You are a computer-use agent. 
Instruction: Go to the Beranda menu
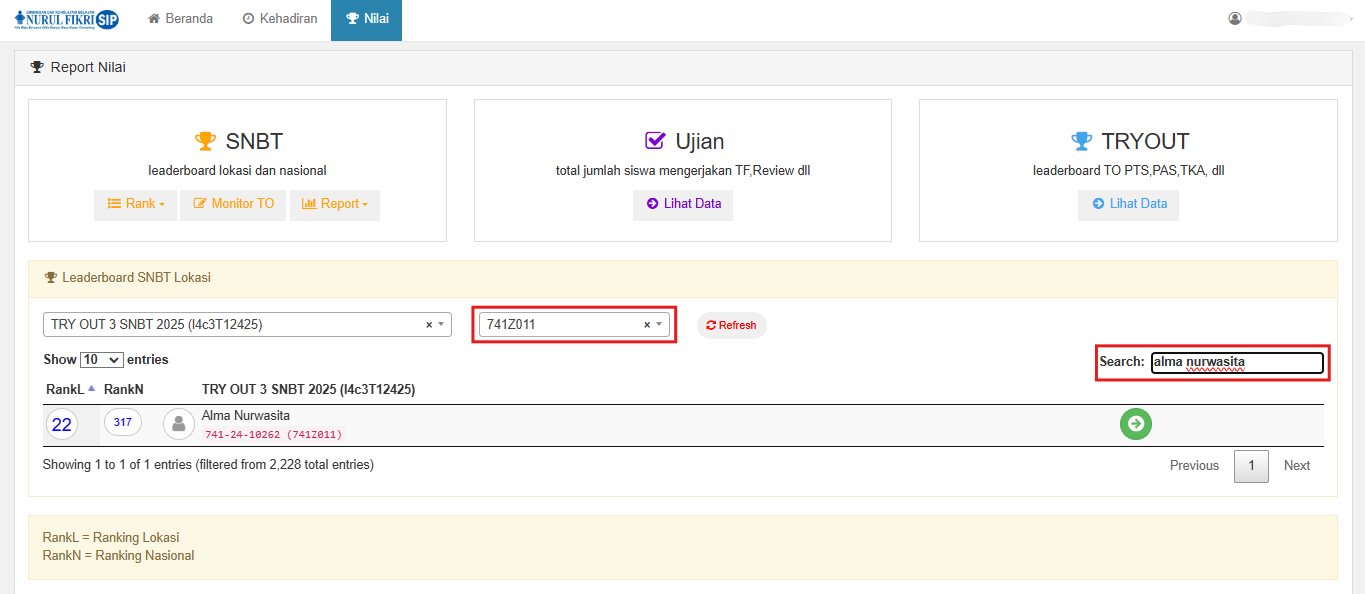click(x=180, y=19)
